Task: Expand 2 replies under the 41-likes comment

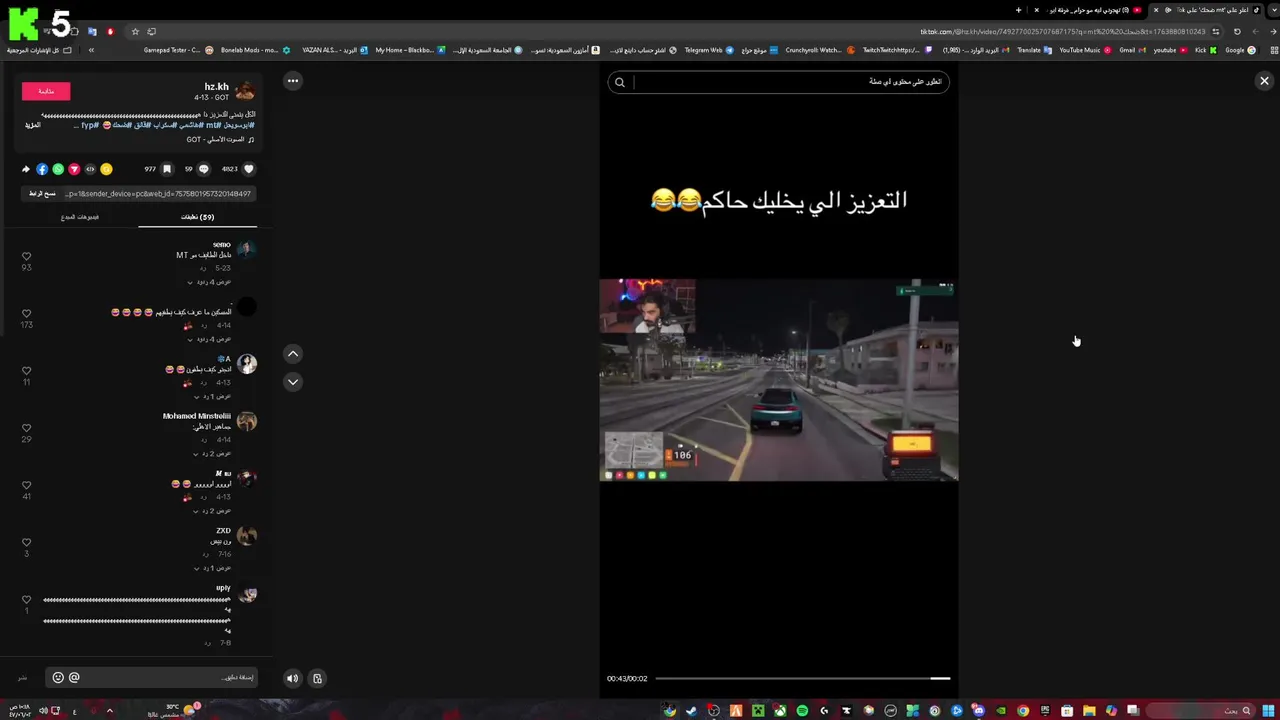Action: coord(210,510)
